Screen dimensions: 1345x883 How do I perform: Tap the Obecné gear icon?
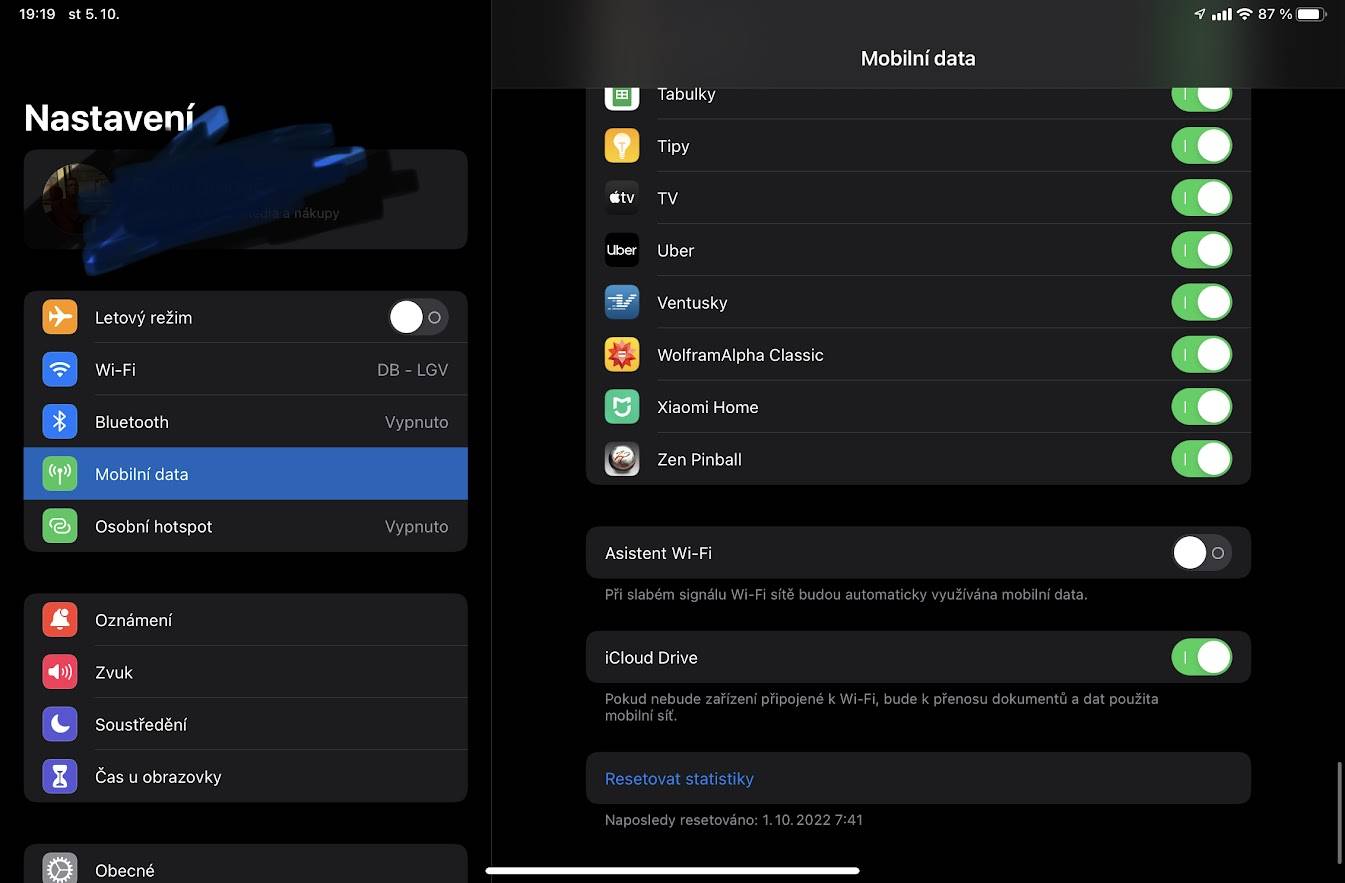pyautogui.click(x=60, y=869)
